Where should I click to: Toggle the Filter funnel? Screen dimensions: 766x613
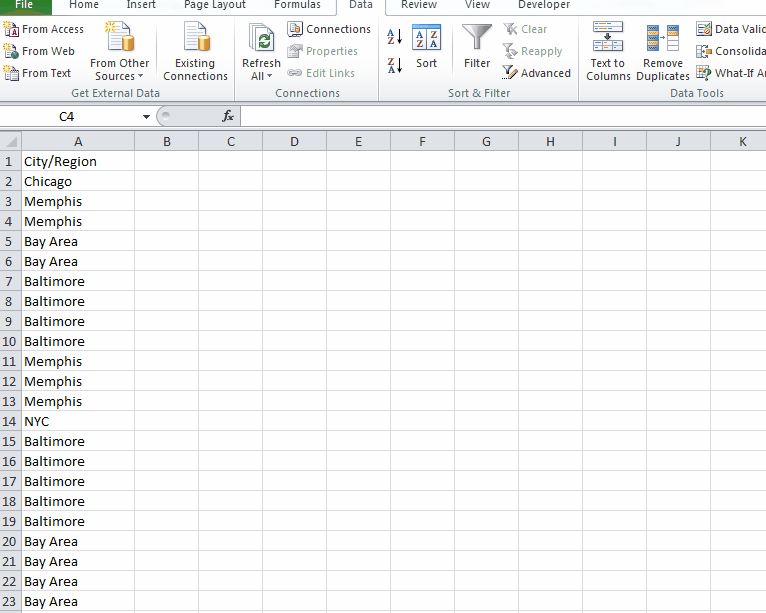tap(477, 46)
